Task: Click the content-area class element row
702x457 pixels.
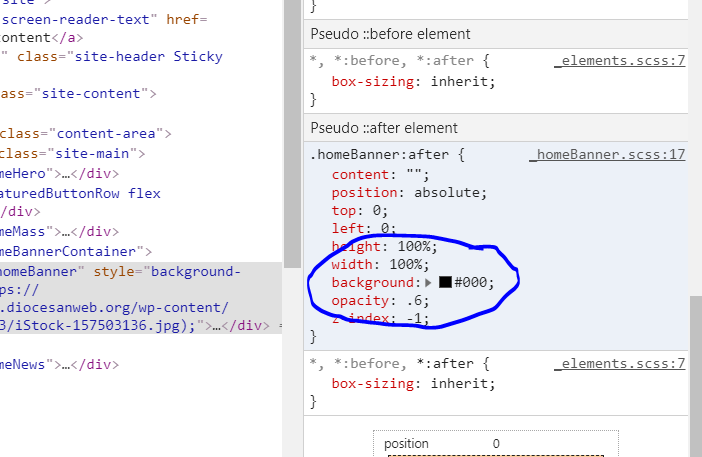Action: point(85,133)
